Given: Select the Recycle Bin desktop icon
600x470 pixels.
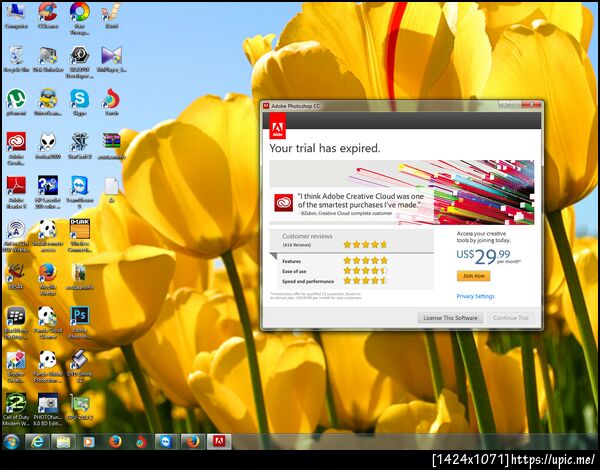Looking at the screenshot, I should point(16,59).
